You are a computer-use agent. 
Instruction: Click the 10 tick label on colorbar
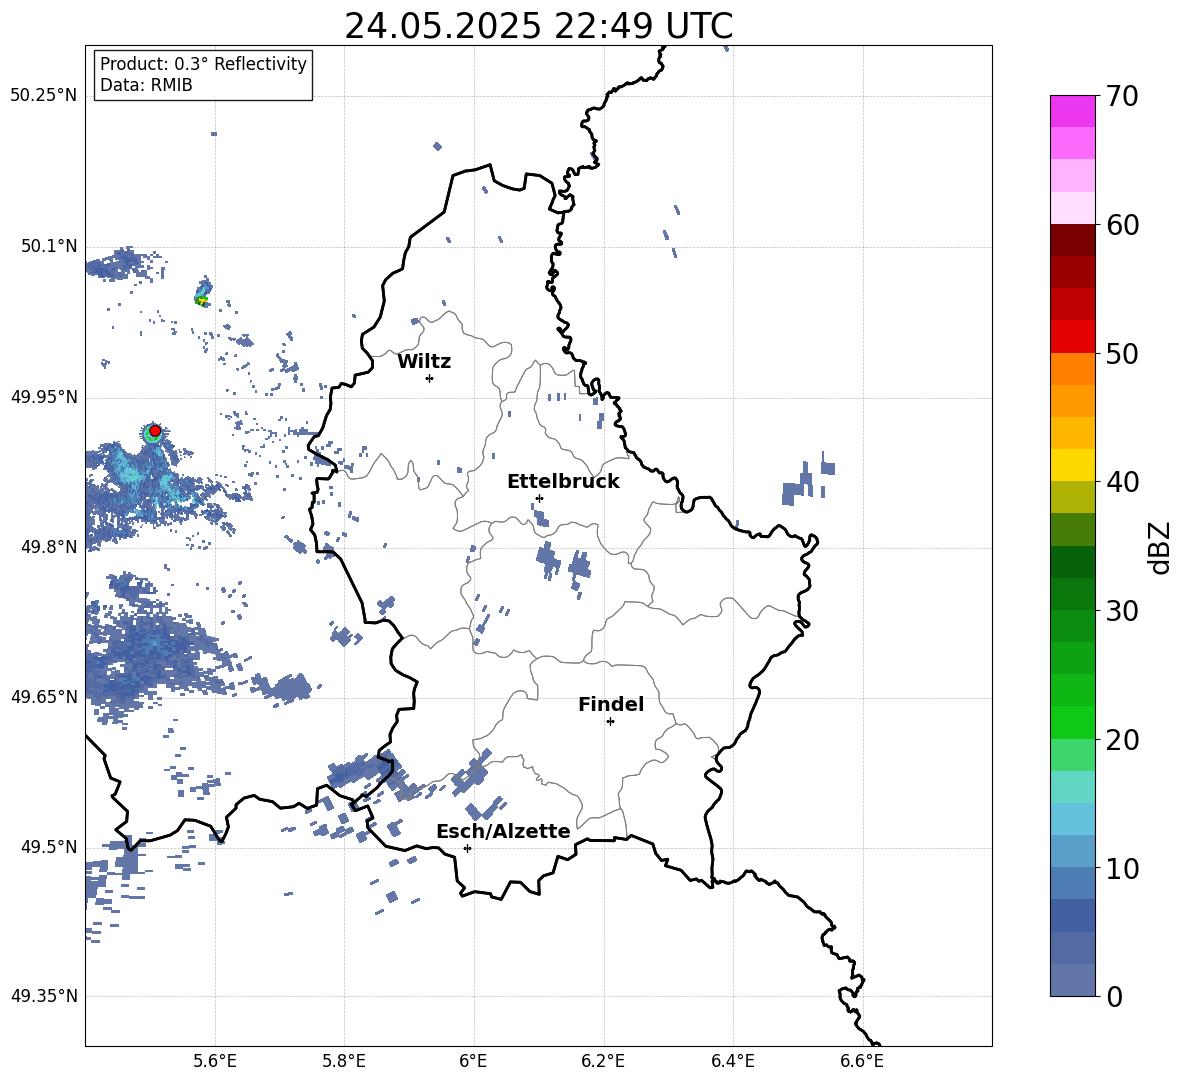coord(1122,869)
